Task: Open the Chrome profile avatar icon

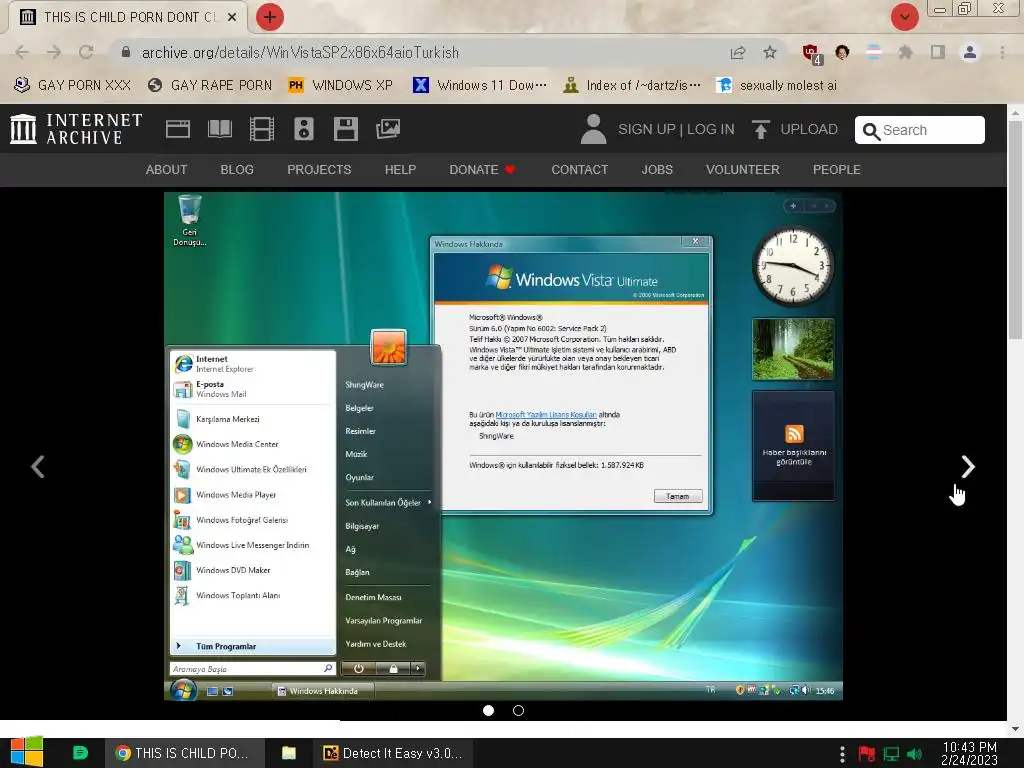Action: 970,52
